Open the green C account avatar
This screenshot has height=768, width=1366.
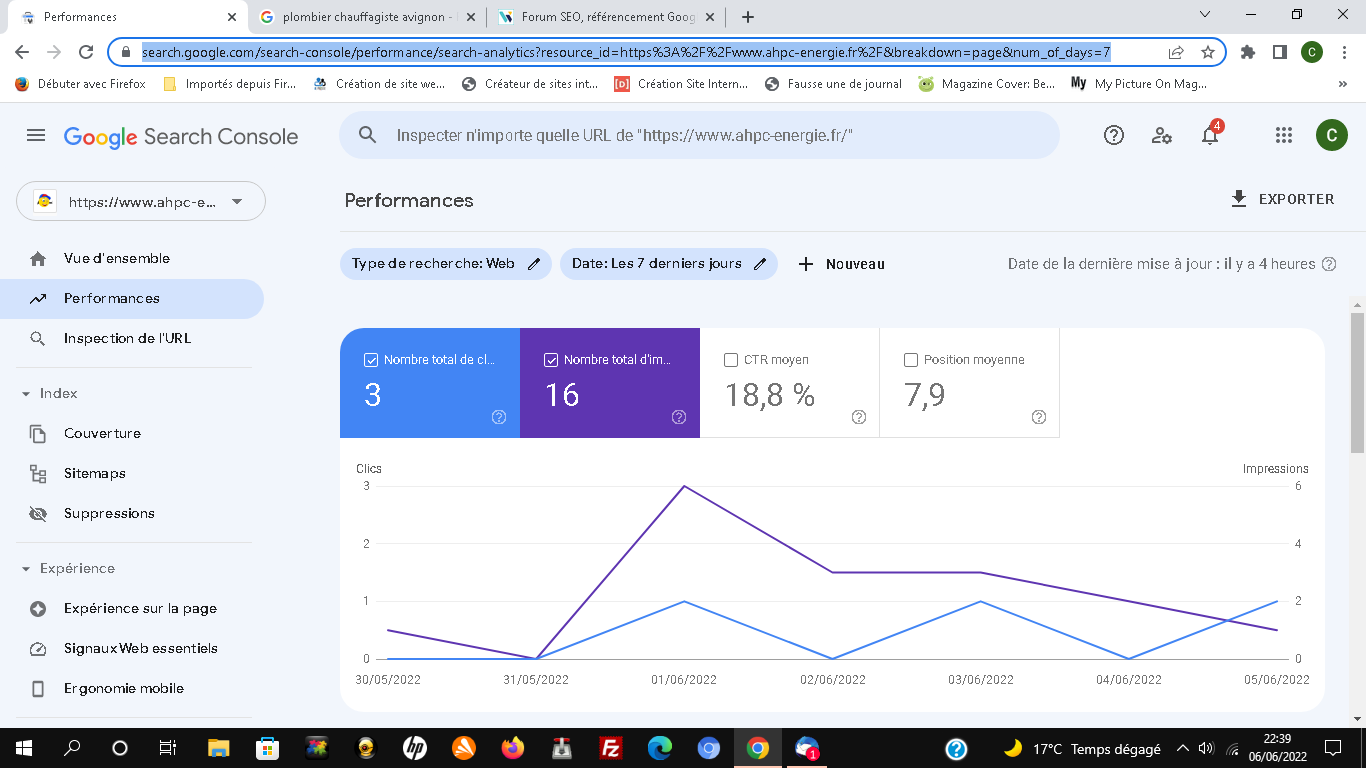point(1331,135)
